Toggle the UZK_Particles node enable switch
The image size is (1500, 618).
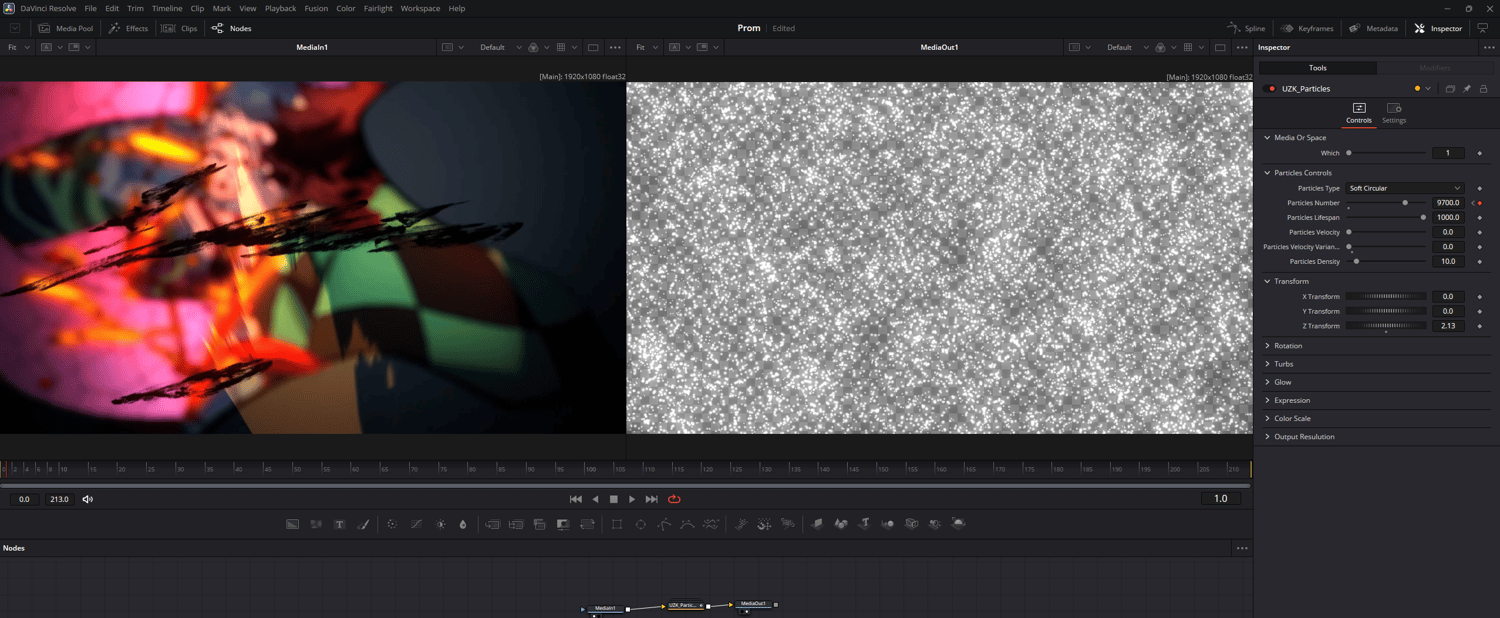(1272, 89)
